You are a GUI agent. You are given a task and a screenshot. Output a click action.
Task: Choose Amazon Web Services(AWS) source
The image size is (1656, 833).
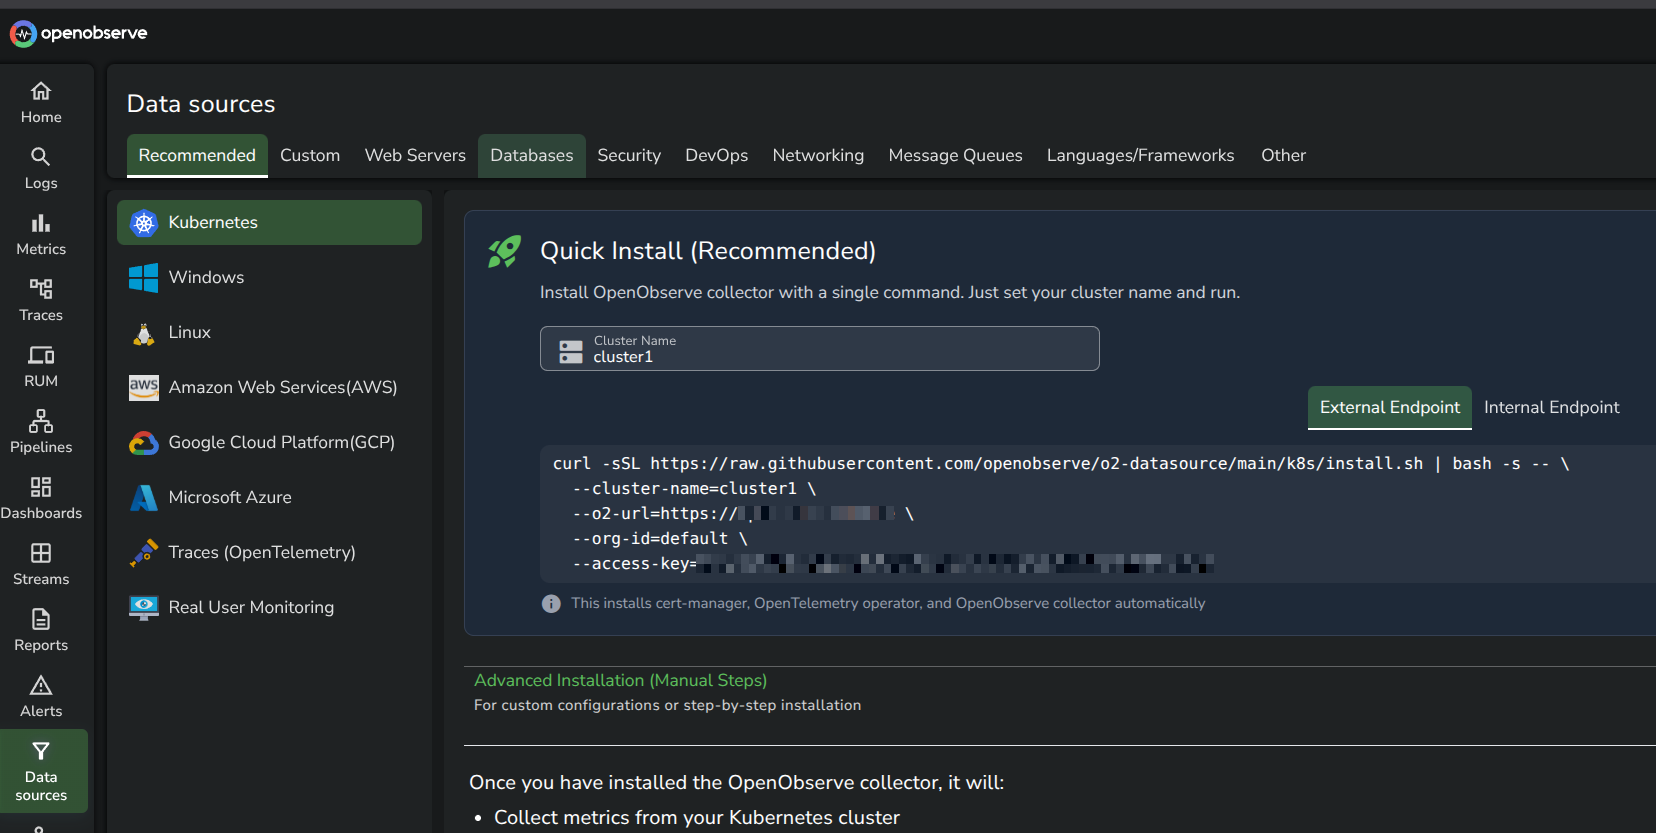click(269, 387)
